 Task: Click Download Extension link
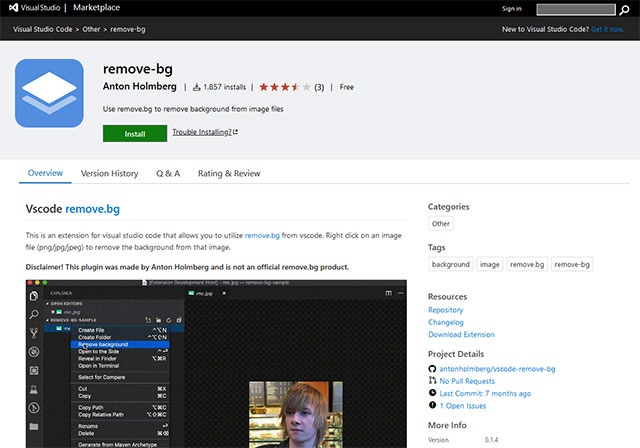[x=461, y=335]
